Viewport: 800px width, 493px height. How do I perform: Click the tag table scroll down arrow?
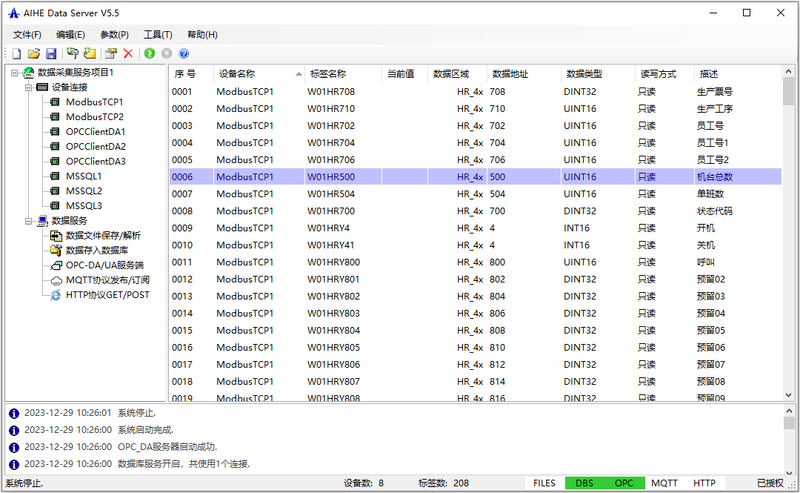point(788,395)
